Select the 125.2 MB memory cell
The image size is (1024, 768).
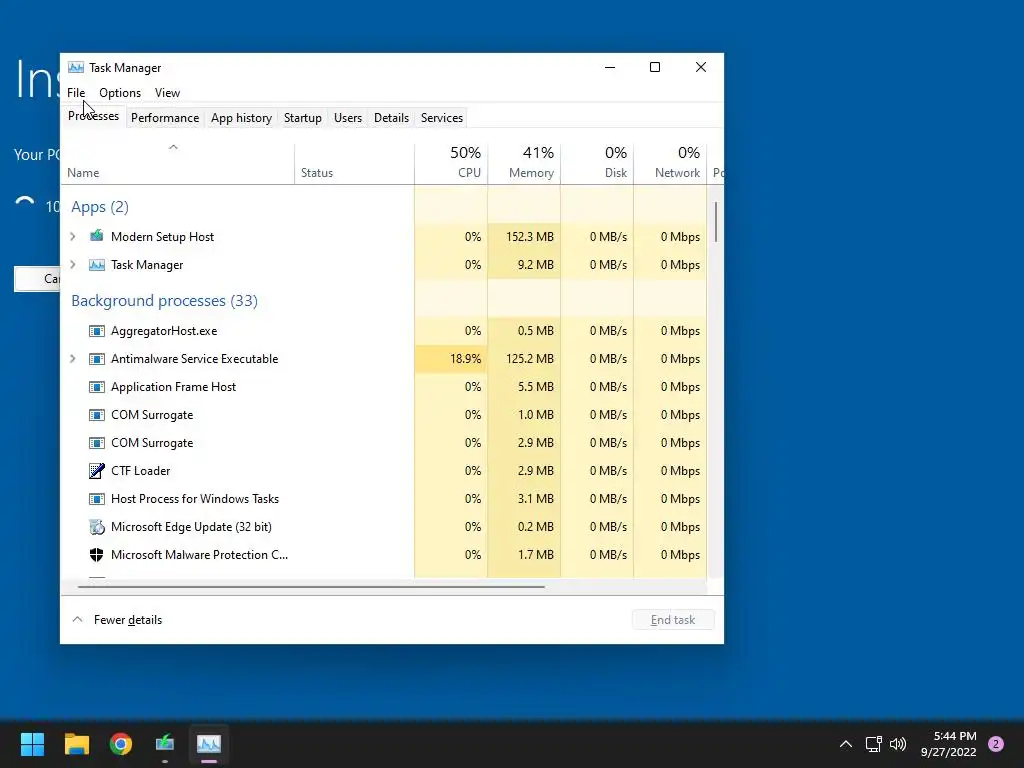524,359
